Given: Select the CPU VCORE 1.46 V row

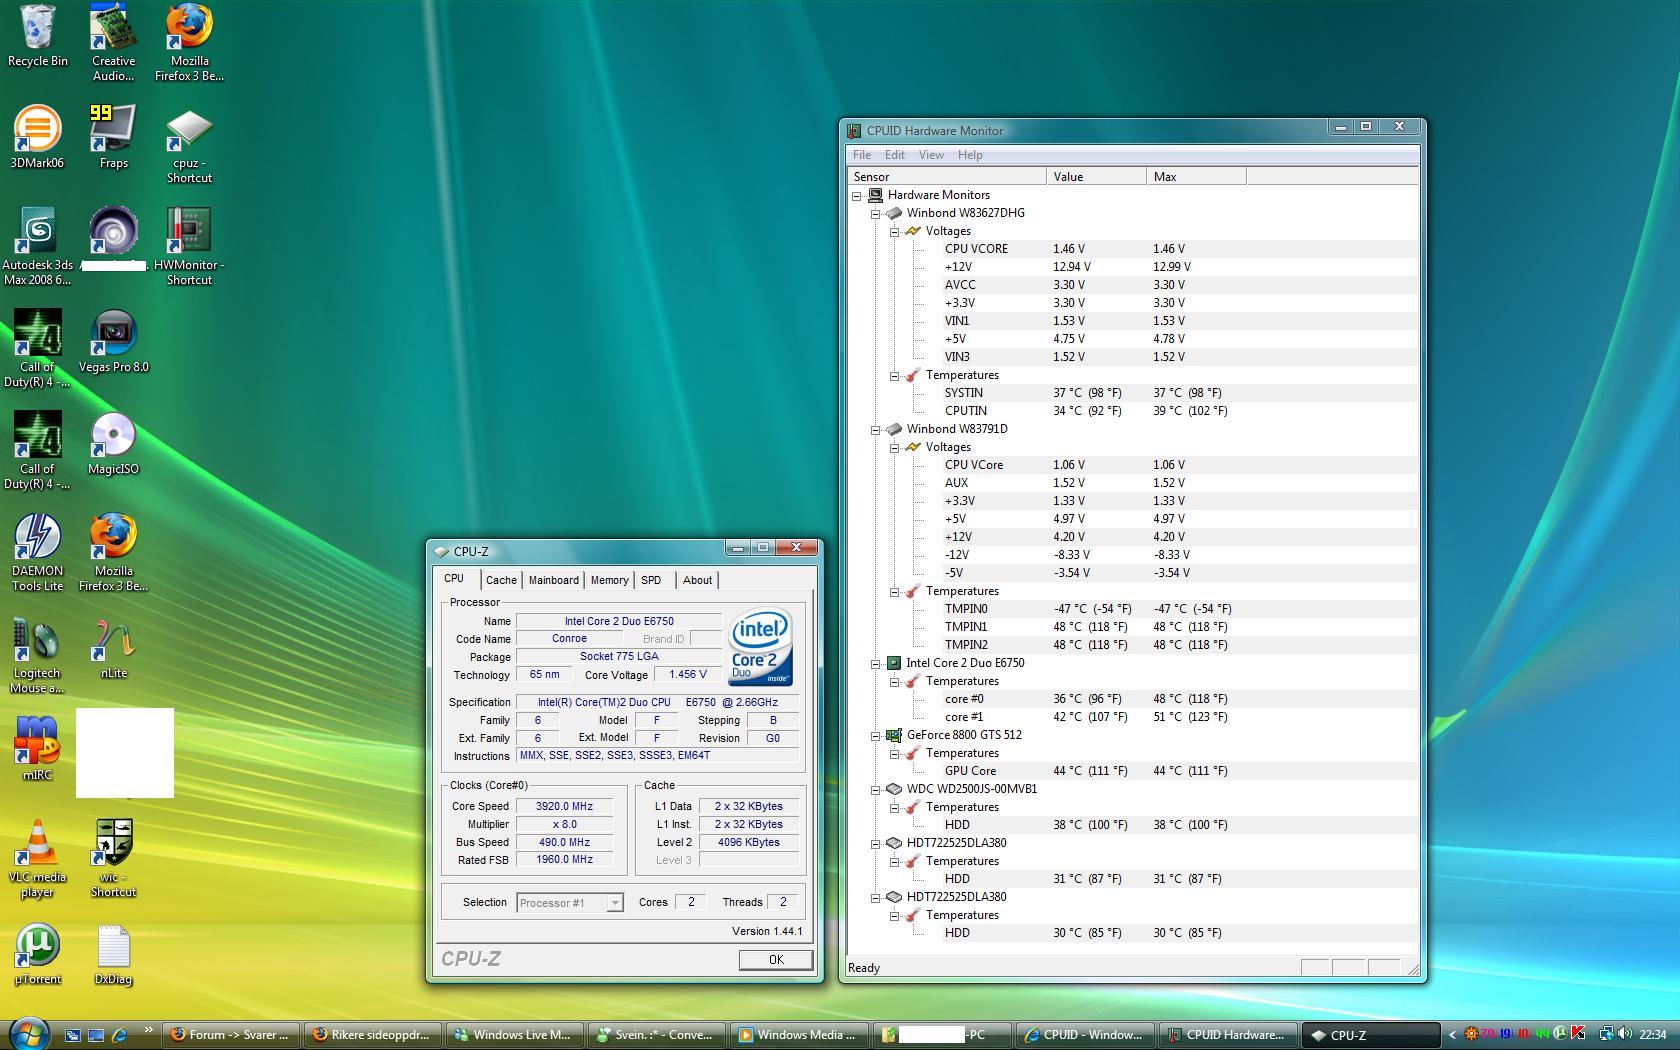Looking at the screenshot, I should click(x=1180, y=249).
